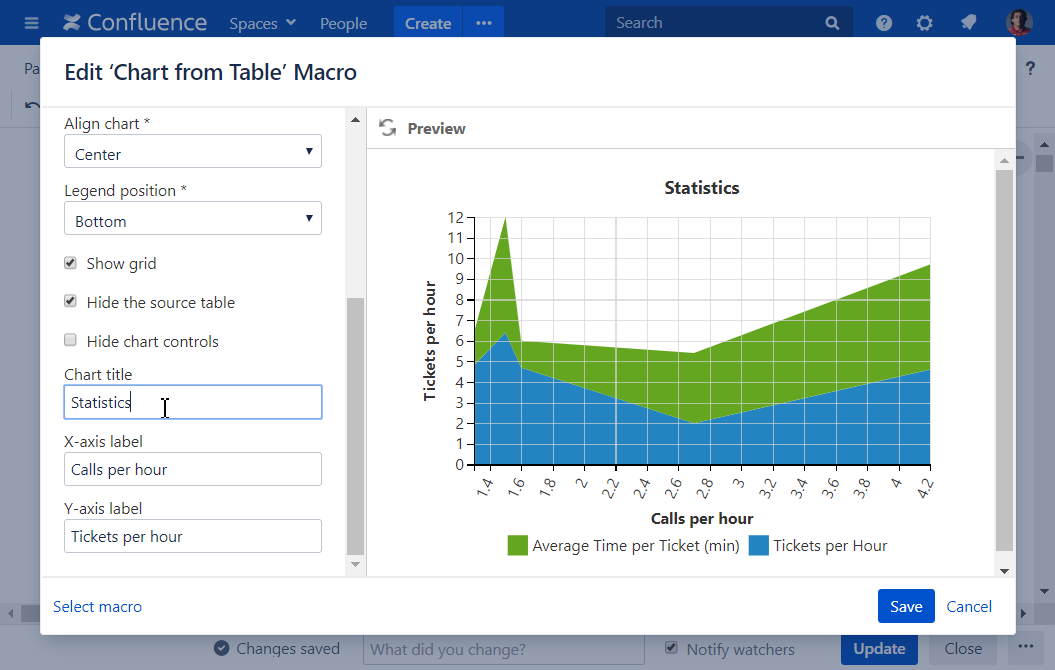Screen dimensions: 1055x670
Task: Click the X-axis label input field
Action: [x=192, y=469]
